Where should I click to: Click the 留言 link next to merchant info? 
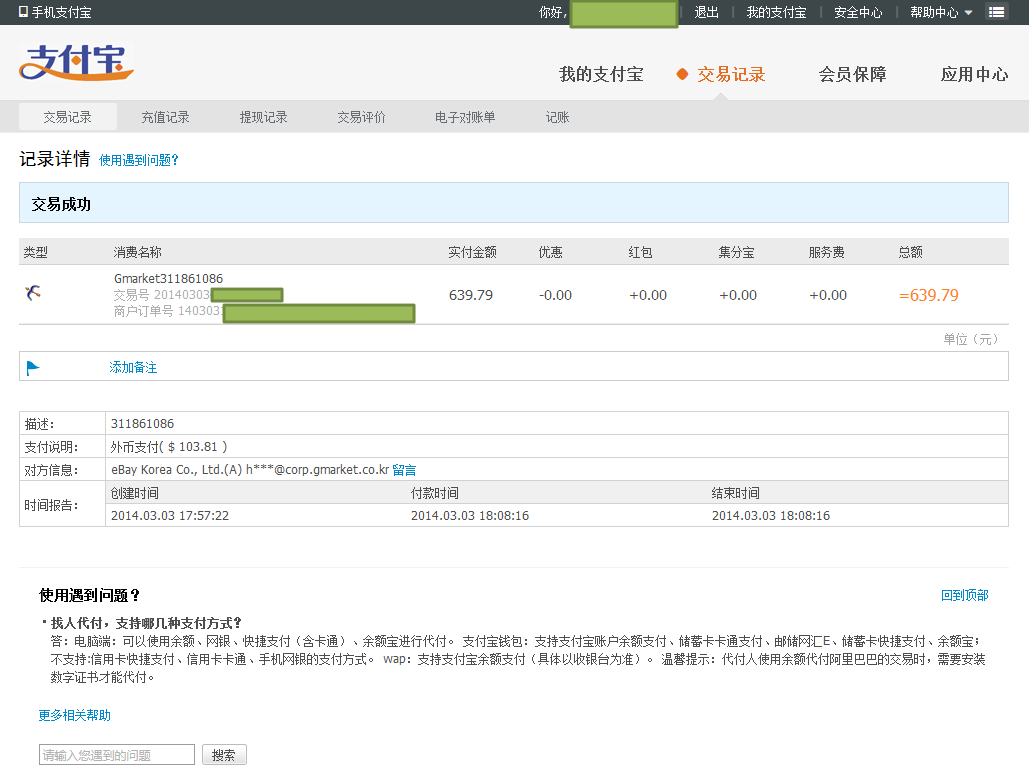(x=404, y=470)
